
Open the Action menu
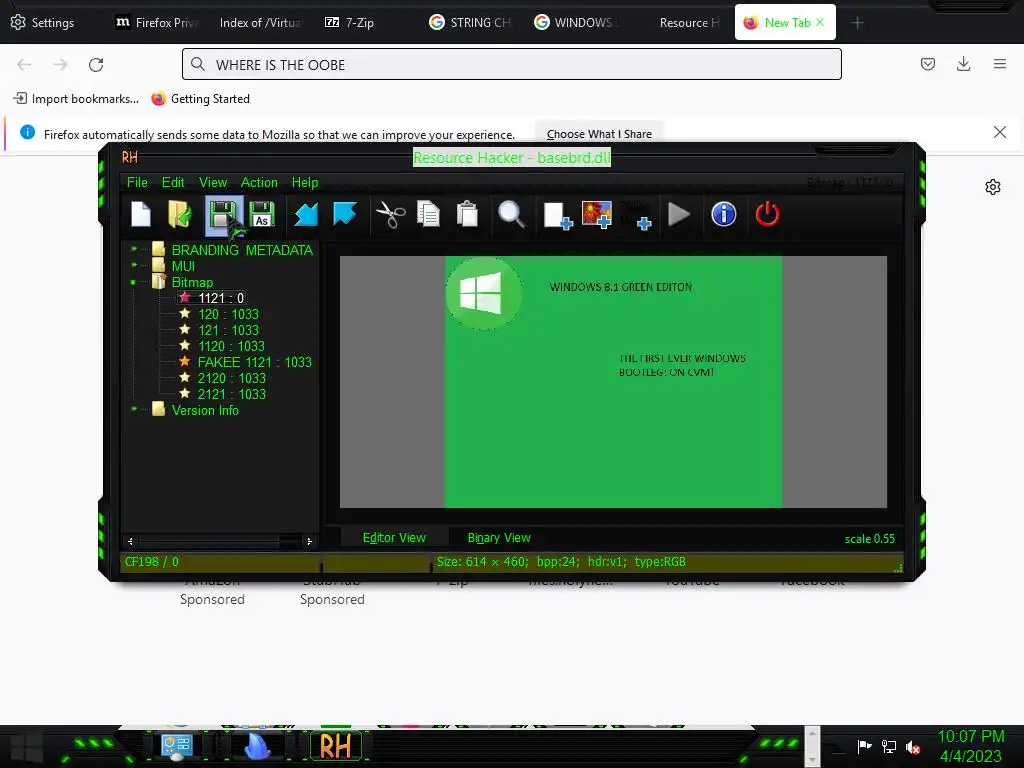click(259, 182)
